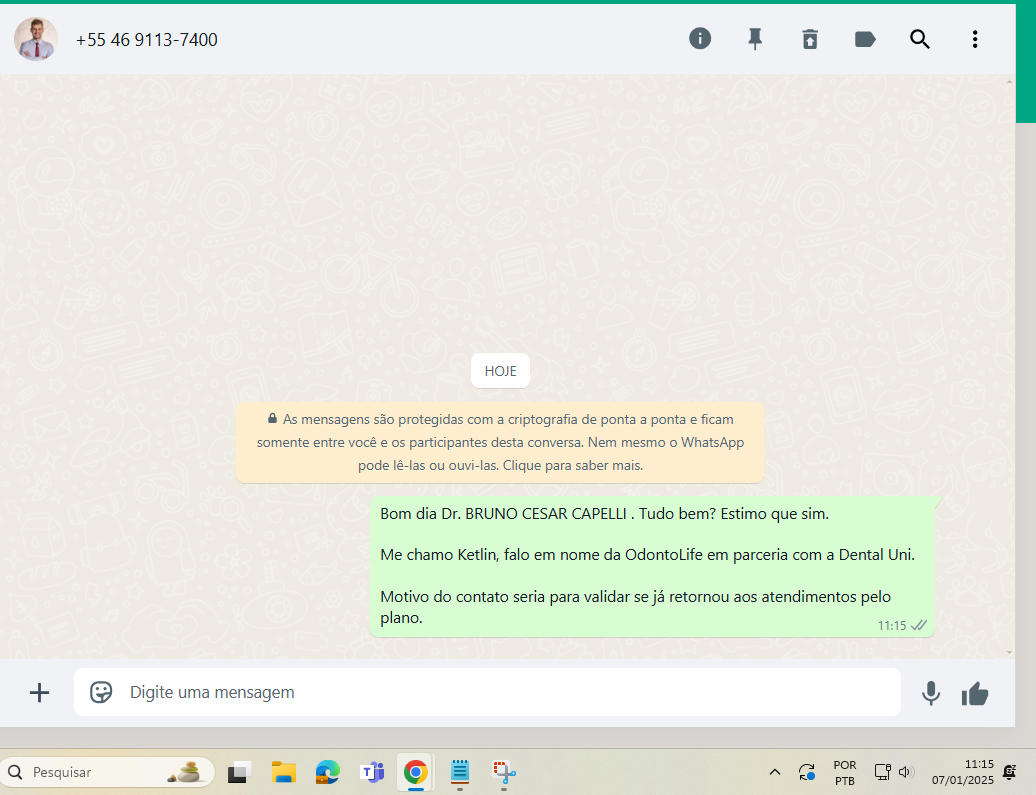Screen dimensions: 1036x795
Task: Pin this conversation with the pin icon
Action: (x=755, y=40)
